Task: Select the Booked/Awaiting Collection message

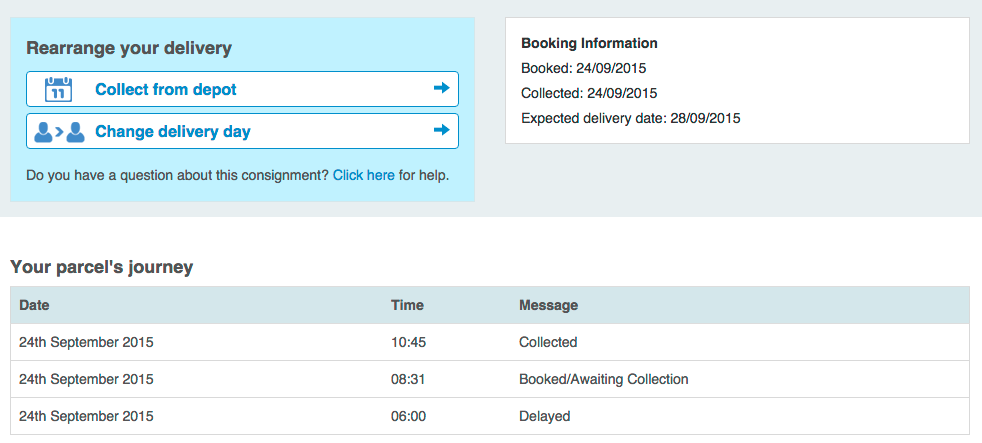Action: (x=603, y=379)
